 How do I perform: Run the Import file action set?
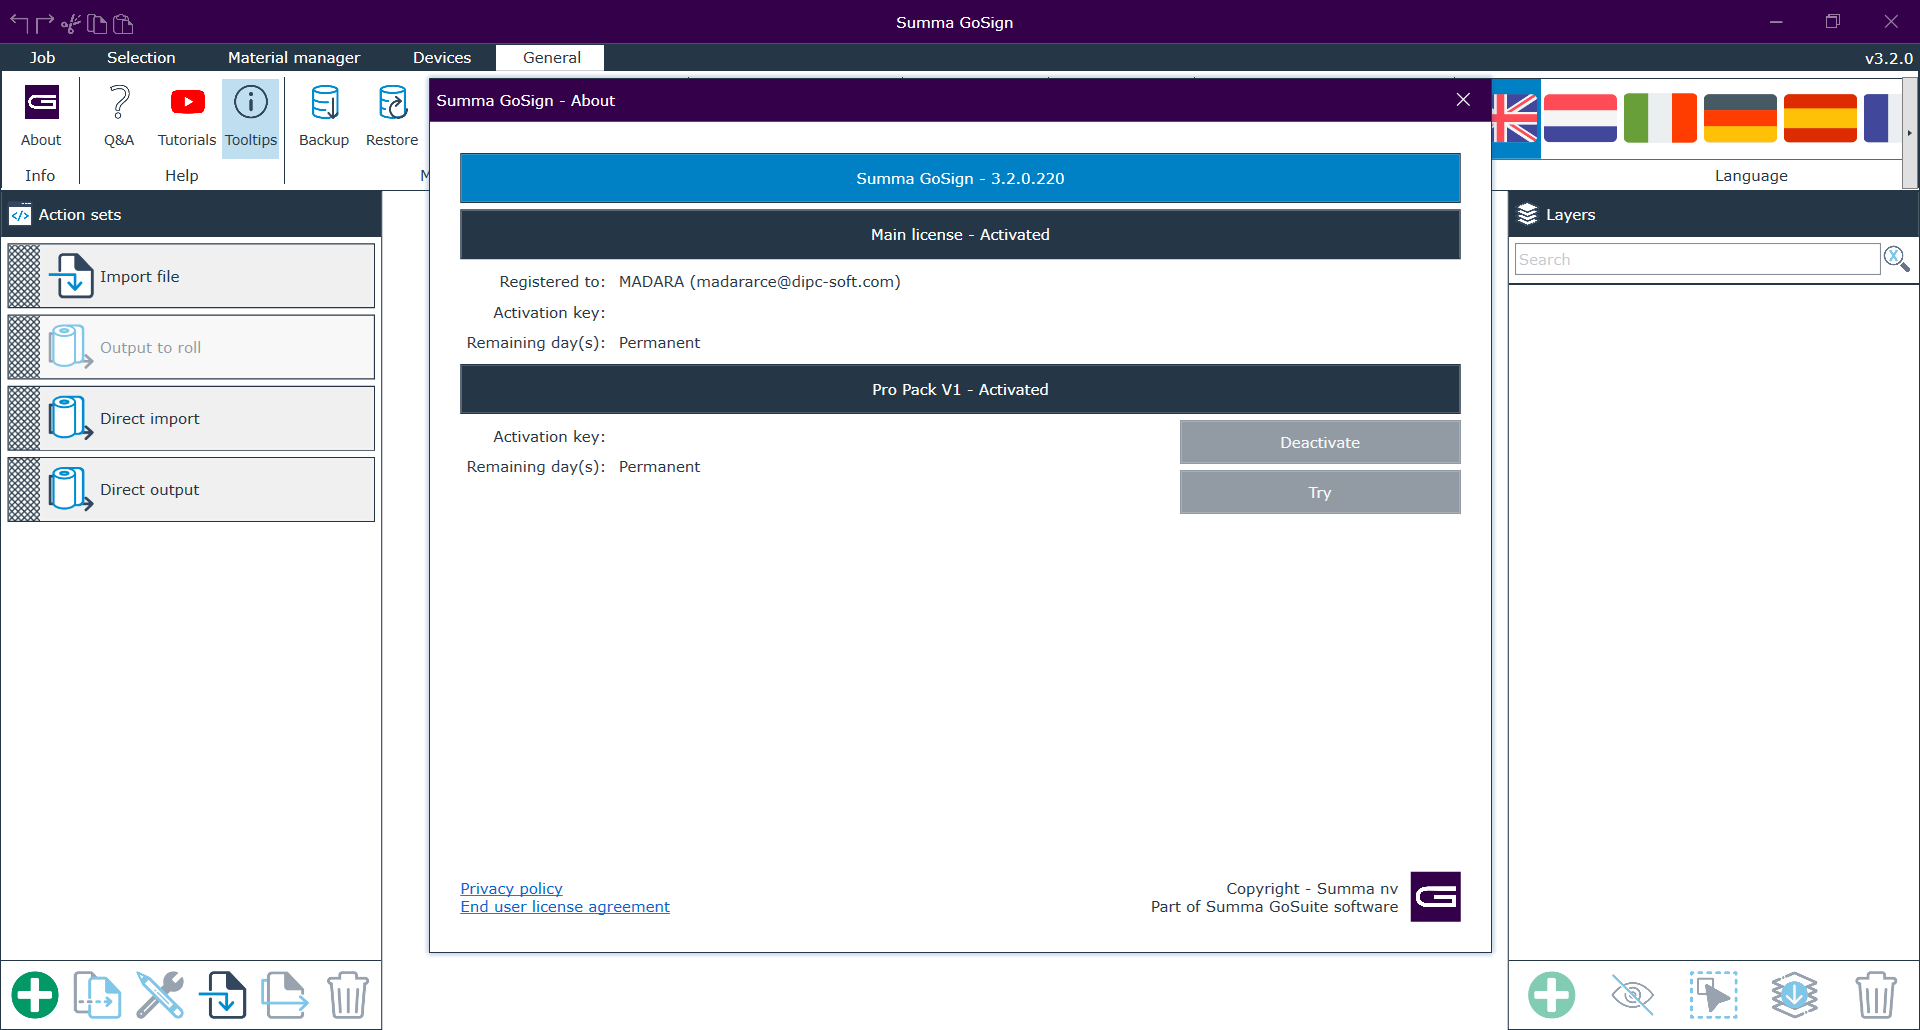(x=191, y=276)
